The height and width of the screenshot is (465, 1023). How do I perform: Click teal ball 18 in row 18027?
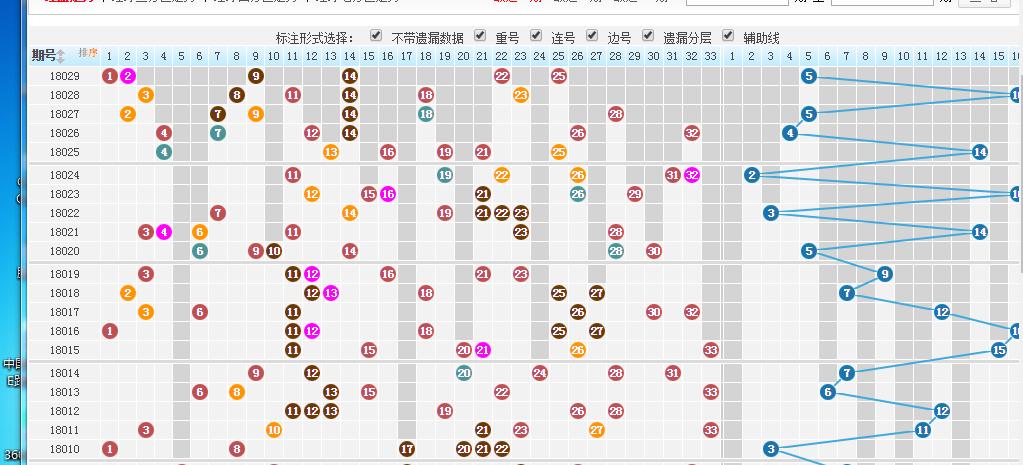pos(426,114)
